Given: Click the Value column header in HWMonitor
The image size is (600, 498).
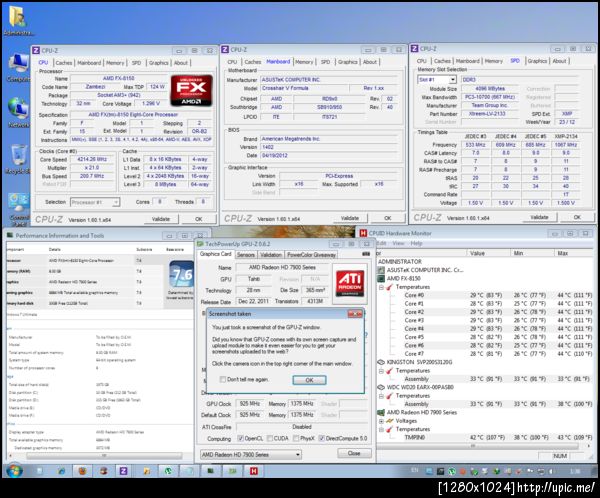Looking at the screenshot, I should click(x=488, y=253).
